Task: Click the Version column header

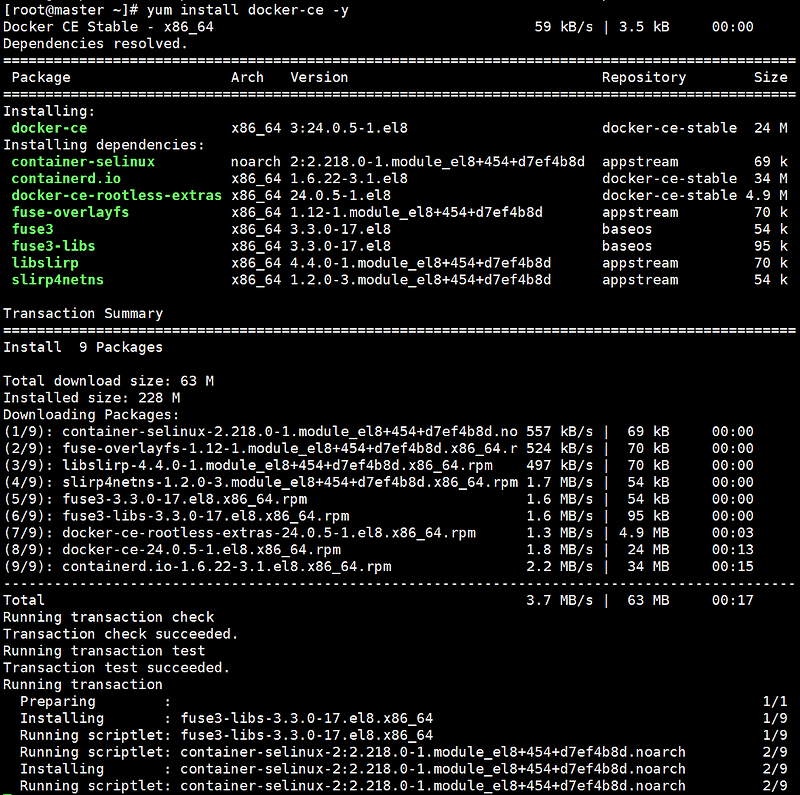Action: point(318,77)
